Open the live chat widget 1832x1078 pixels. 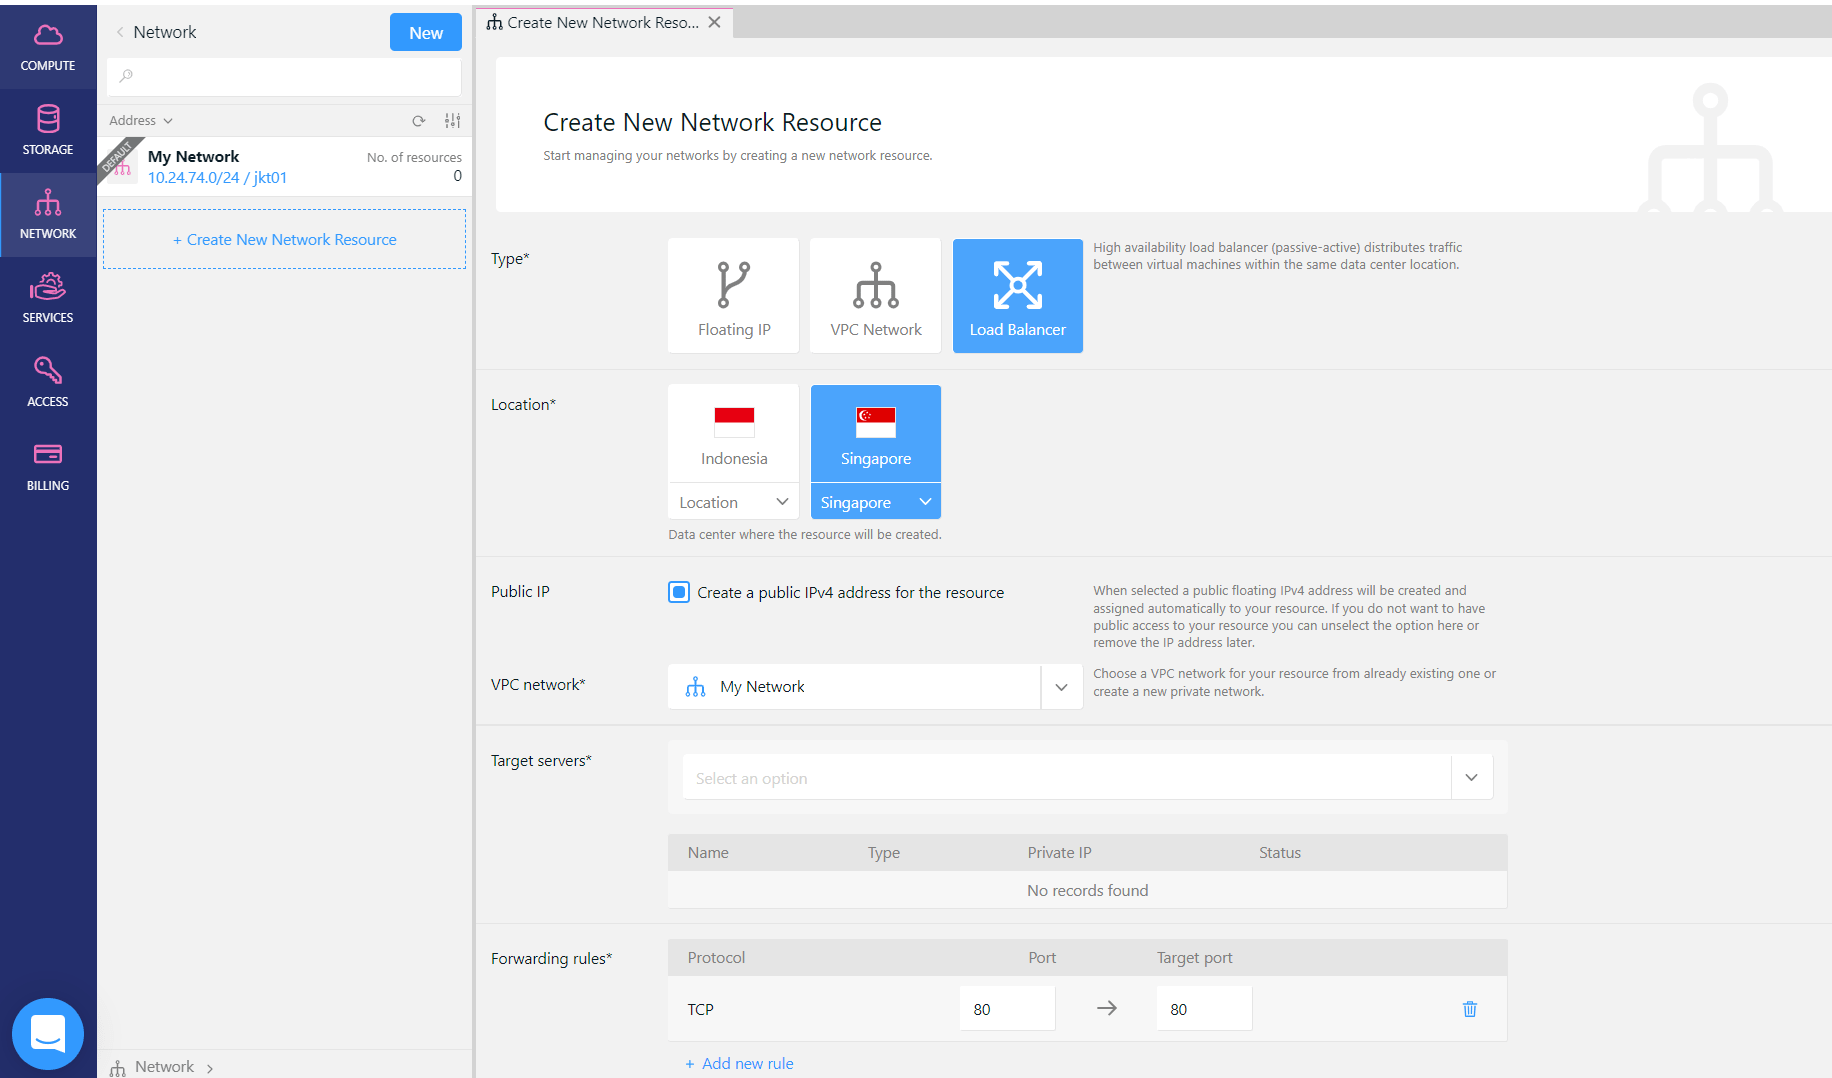(x=48, y=1033)
